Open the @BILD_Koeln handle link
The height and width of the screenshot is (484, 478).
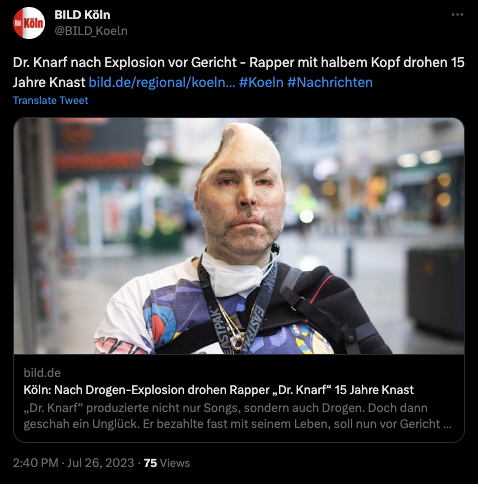click(x=91, y=31)
